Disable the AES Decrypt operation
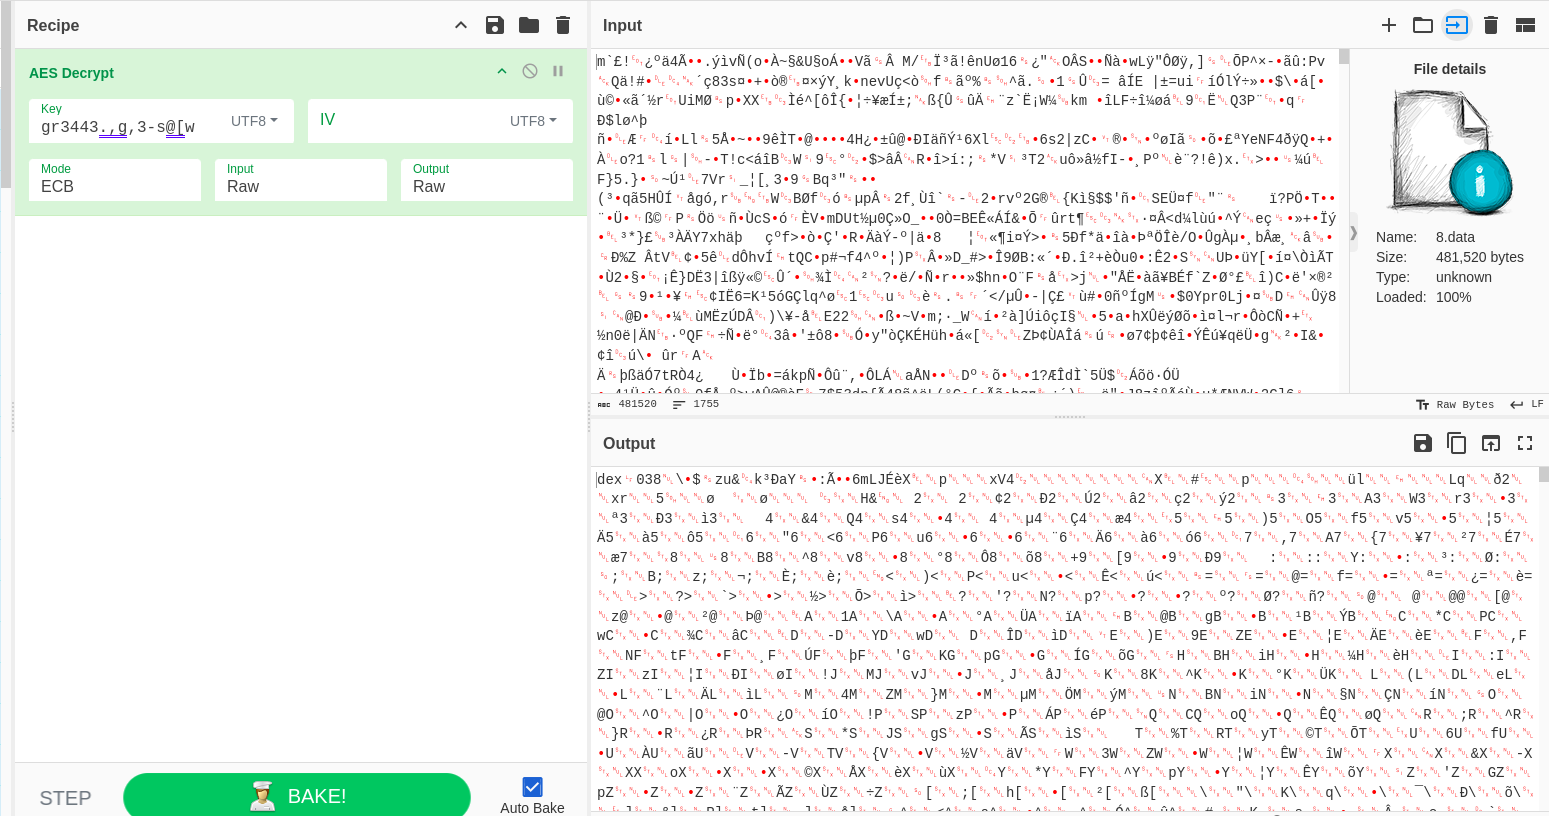Viewport: 1549px width, 816px height. click(530, 71)
